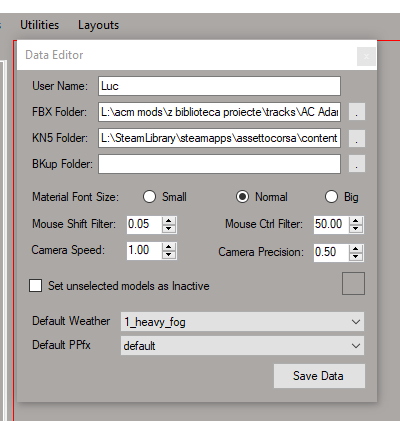The image size is (400, 421).
Task: Increase Camera Speed using up arrow
Action: tap(169, 247)
